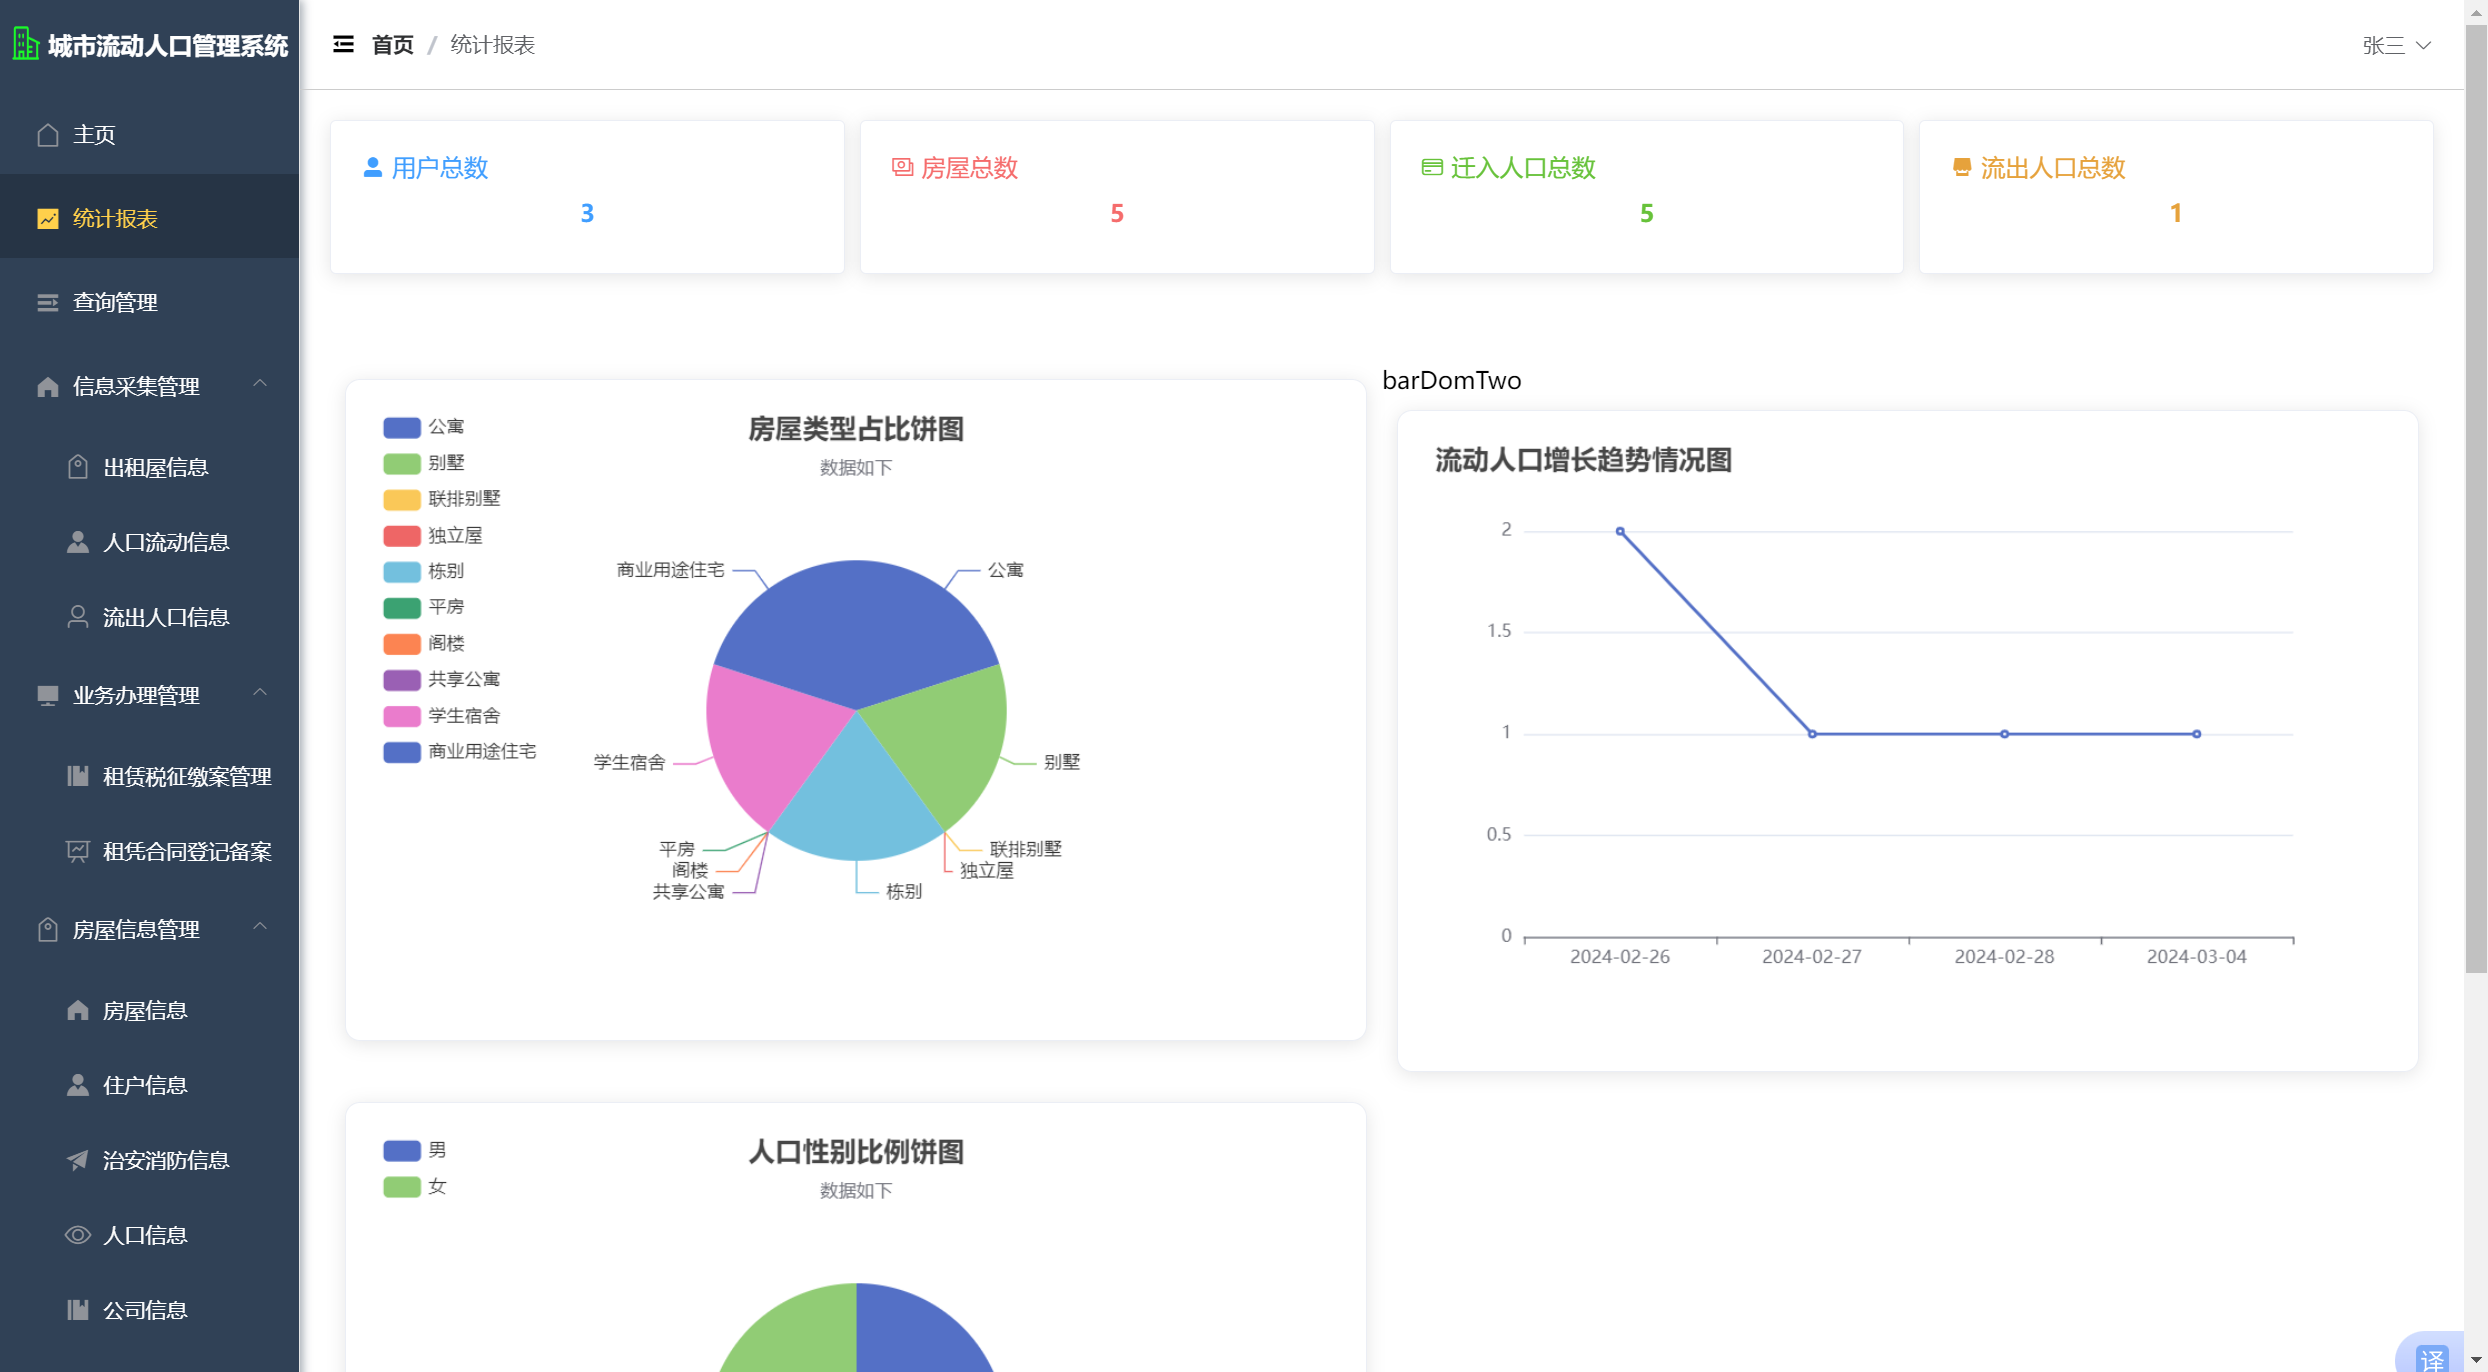Click the green card icon in 迁入人口总数
The width and height of the screenshot is (2488, 1372).
(1432, 167)
